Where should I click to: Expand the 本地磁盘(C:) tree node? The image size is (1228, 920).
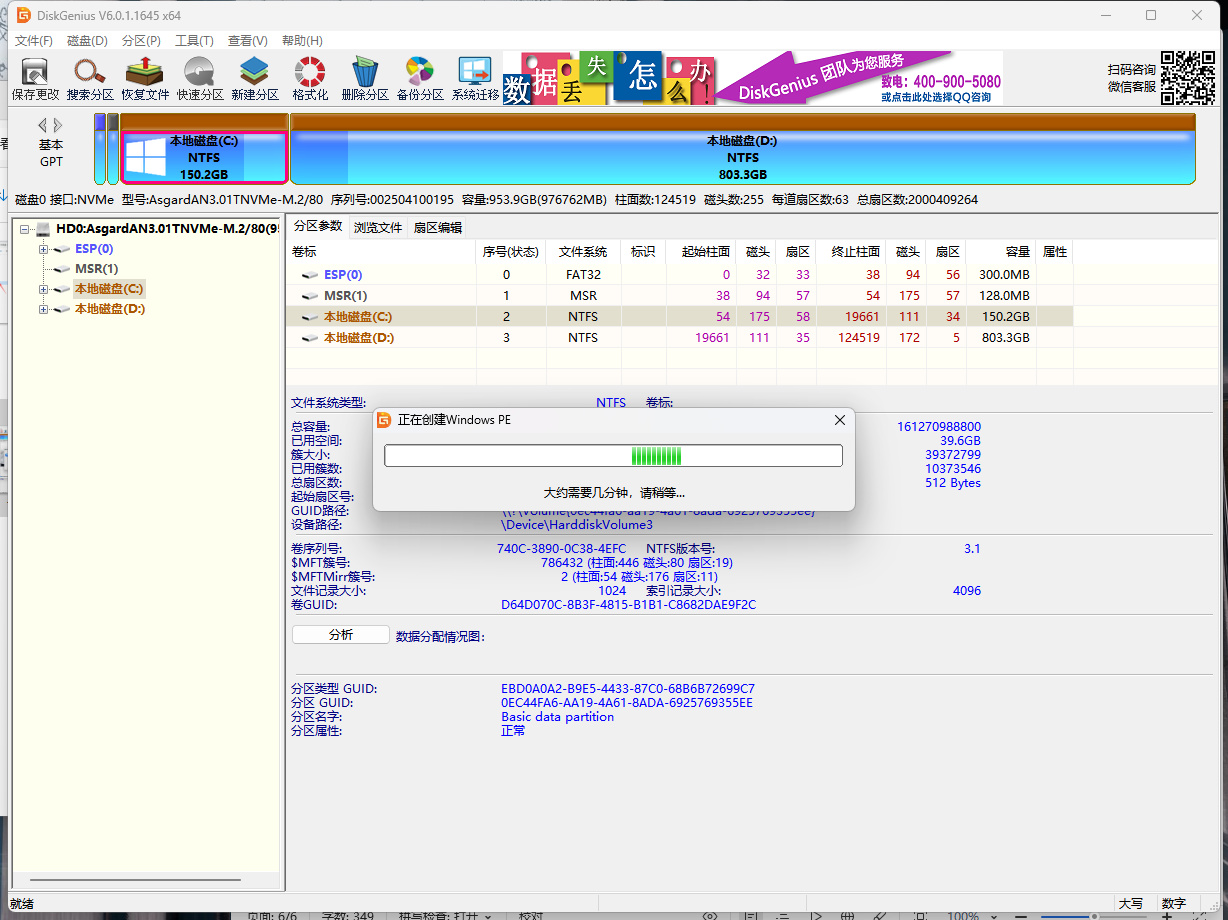coord(43,289)
